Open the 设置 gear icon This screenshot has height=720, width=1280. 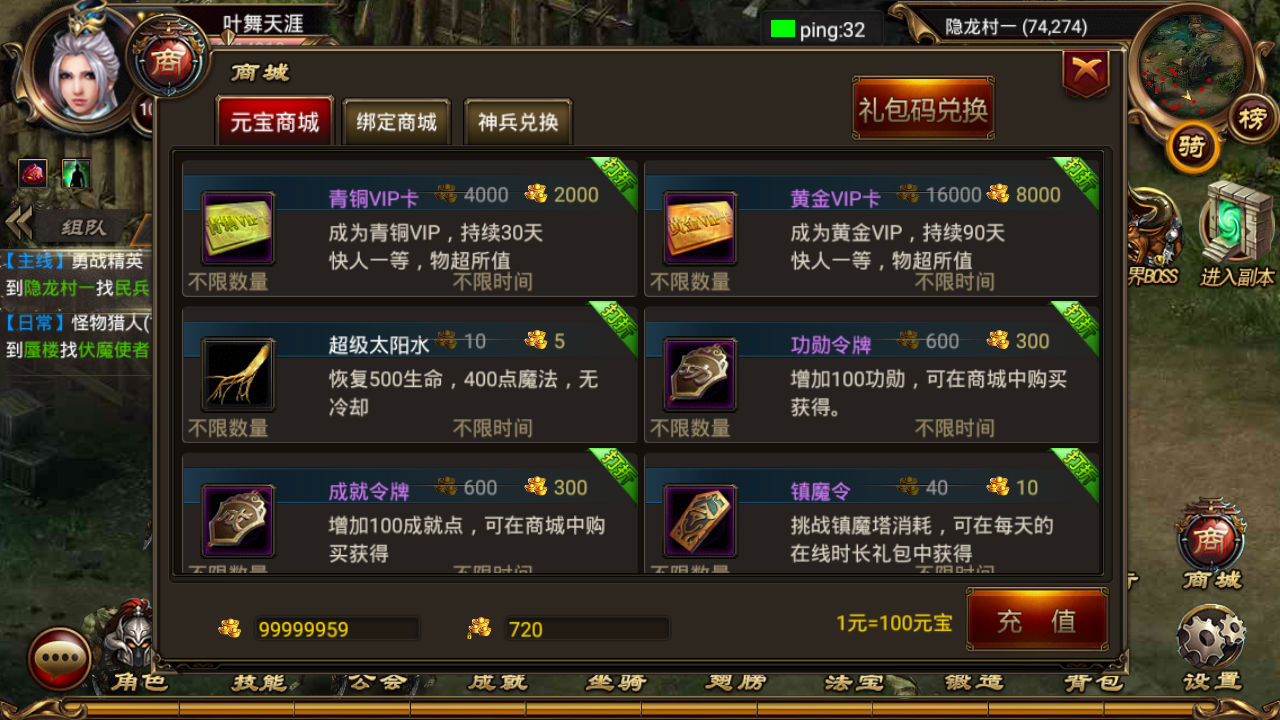pos(1211,637)
